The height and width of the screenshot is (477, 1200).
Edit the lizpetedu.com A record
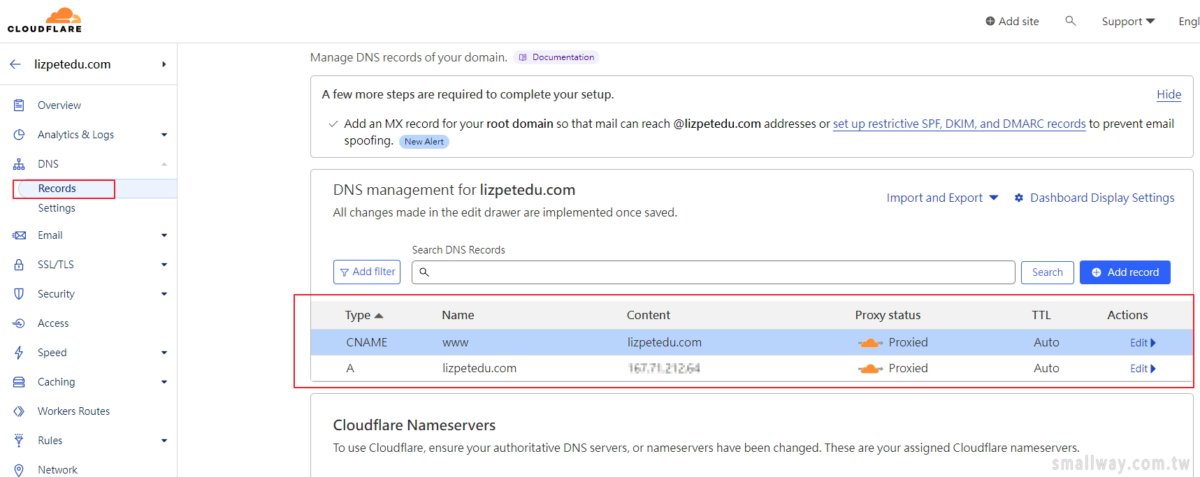click(x=1142, y=368)
